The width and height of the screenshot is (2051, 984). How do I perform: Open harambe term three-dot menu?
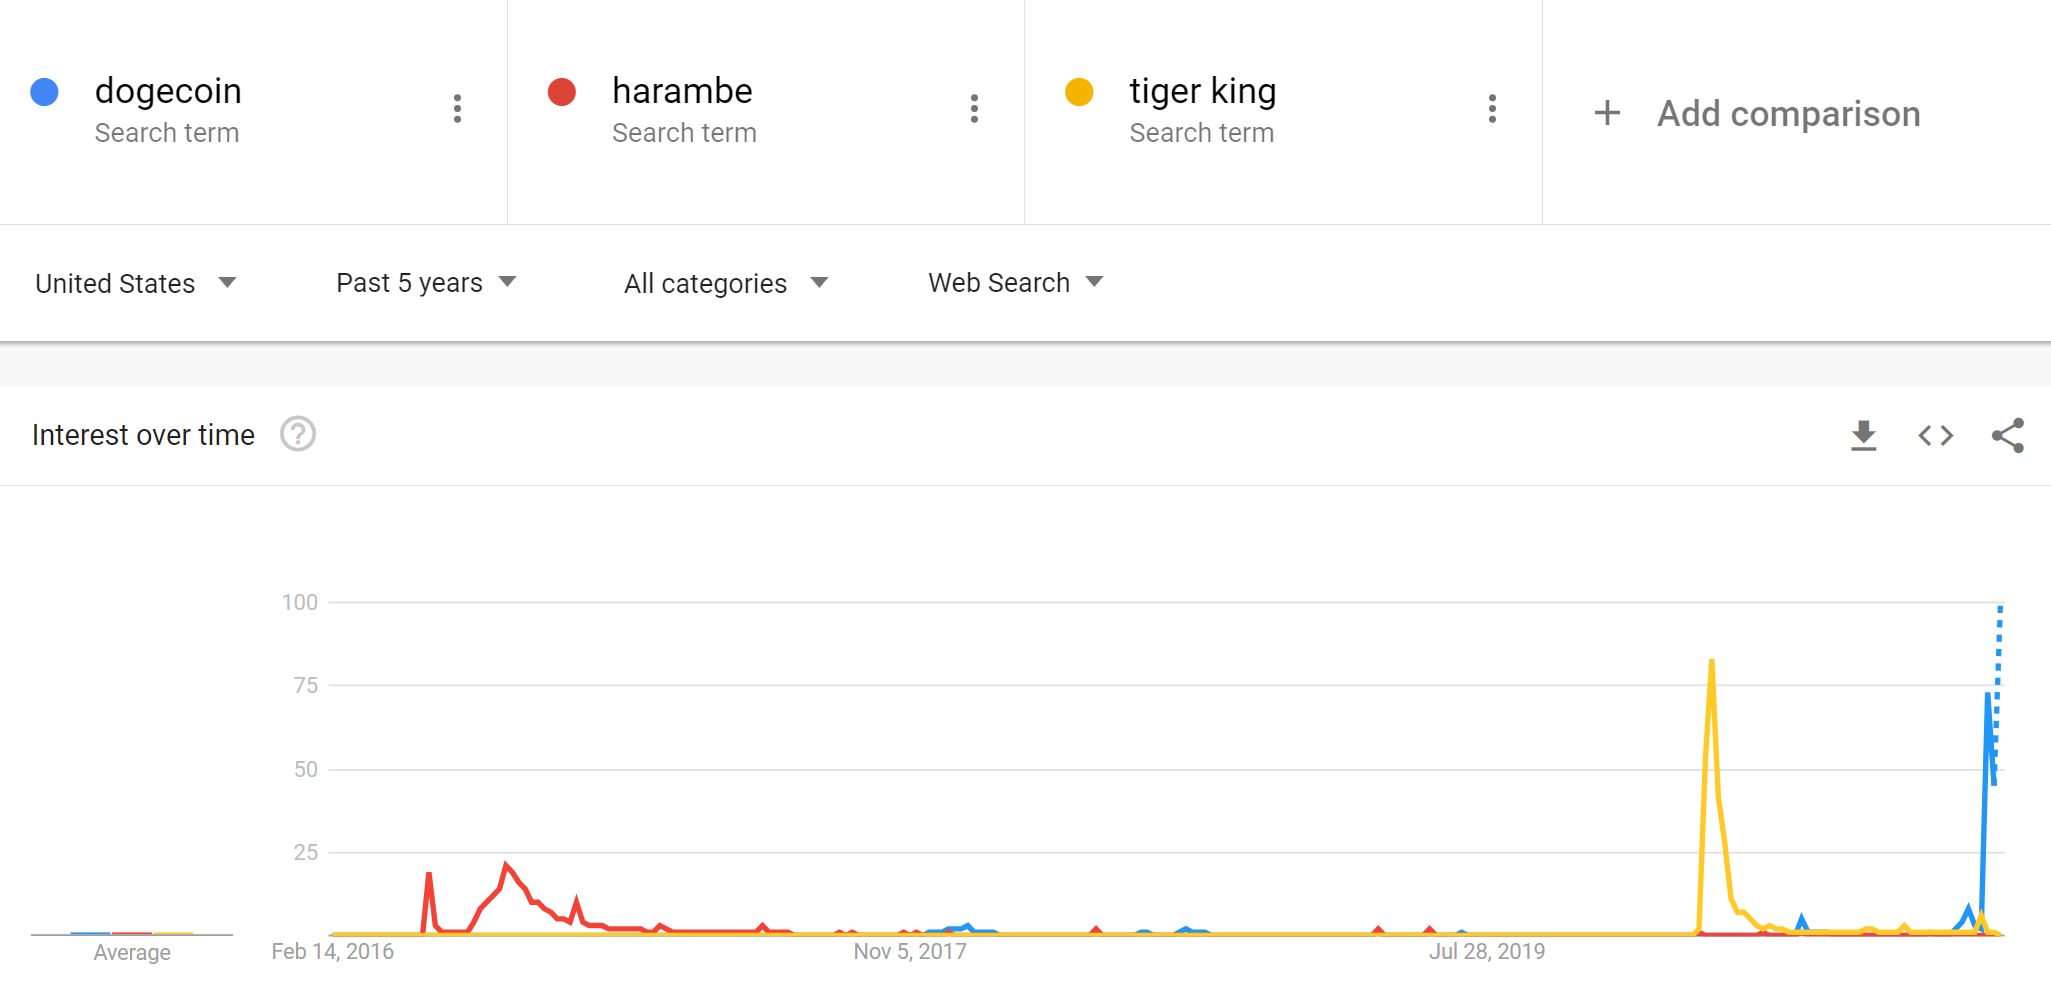tap(974, 108)
